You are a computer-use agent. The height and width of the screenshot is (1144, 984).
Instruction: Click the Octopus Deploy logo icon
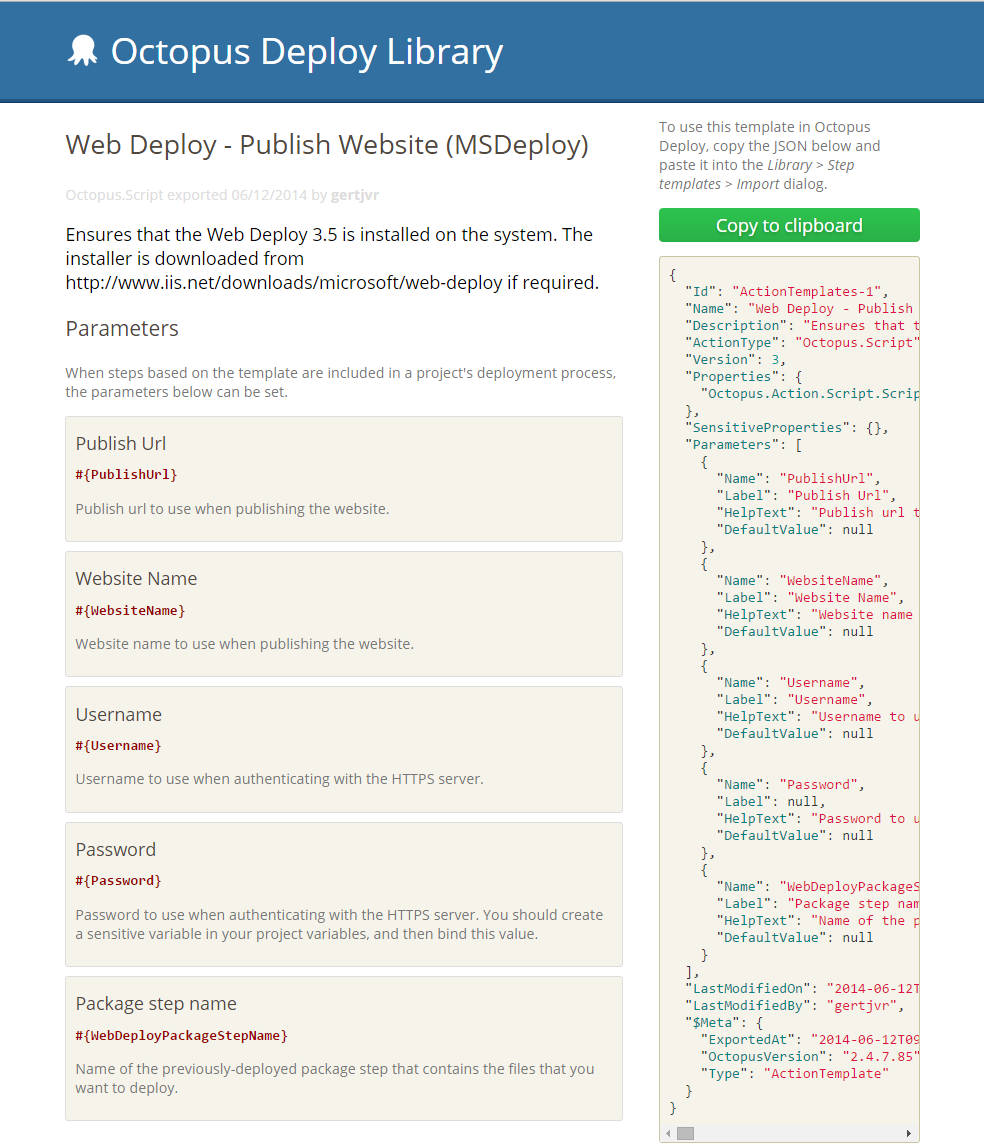tap(84, 50)
